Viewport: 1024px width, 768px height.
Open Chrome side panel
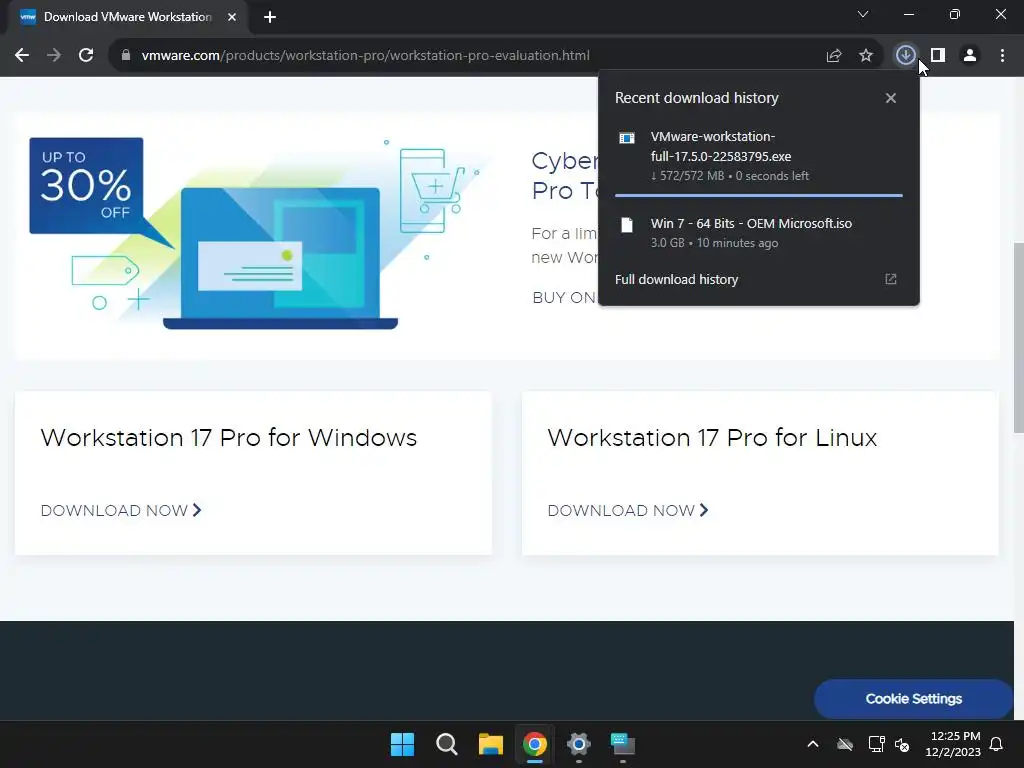pos(938,56)
